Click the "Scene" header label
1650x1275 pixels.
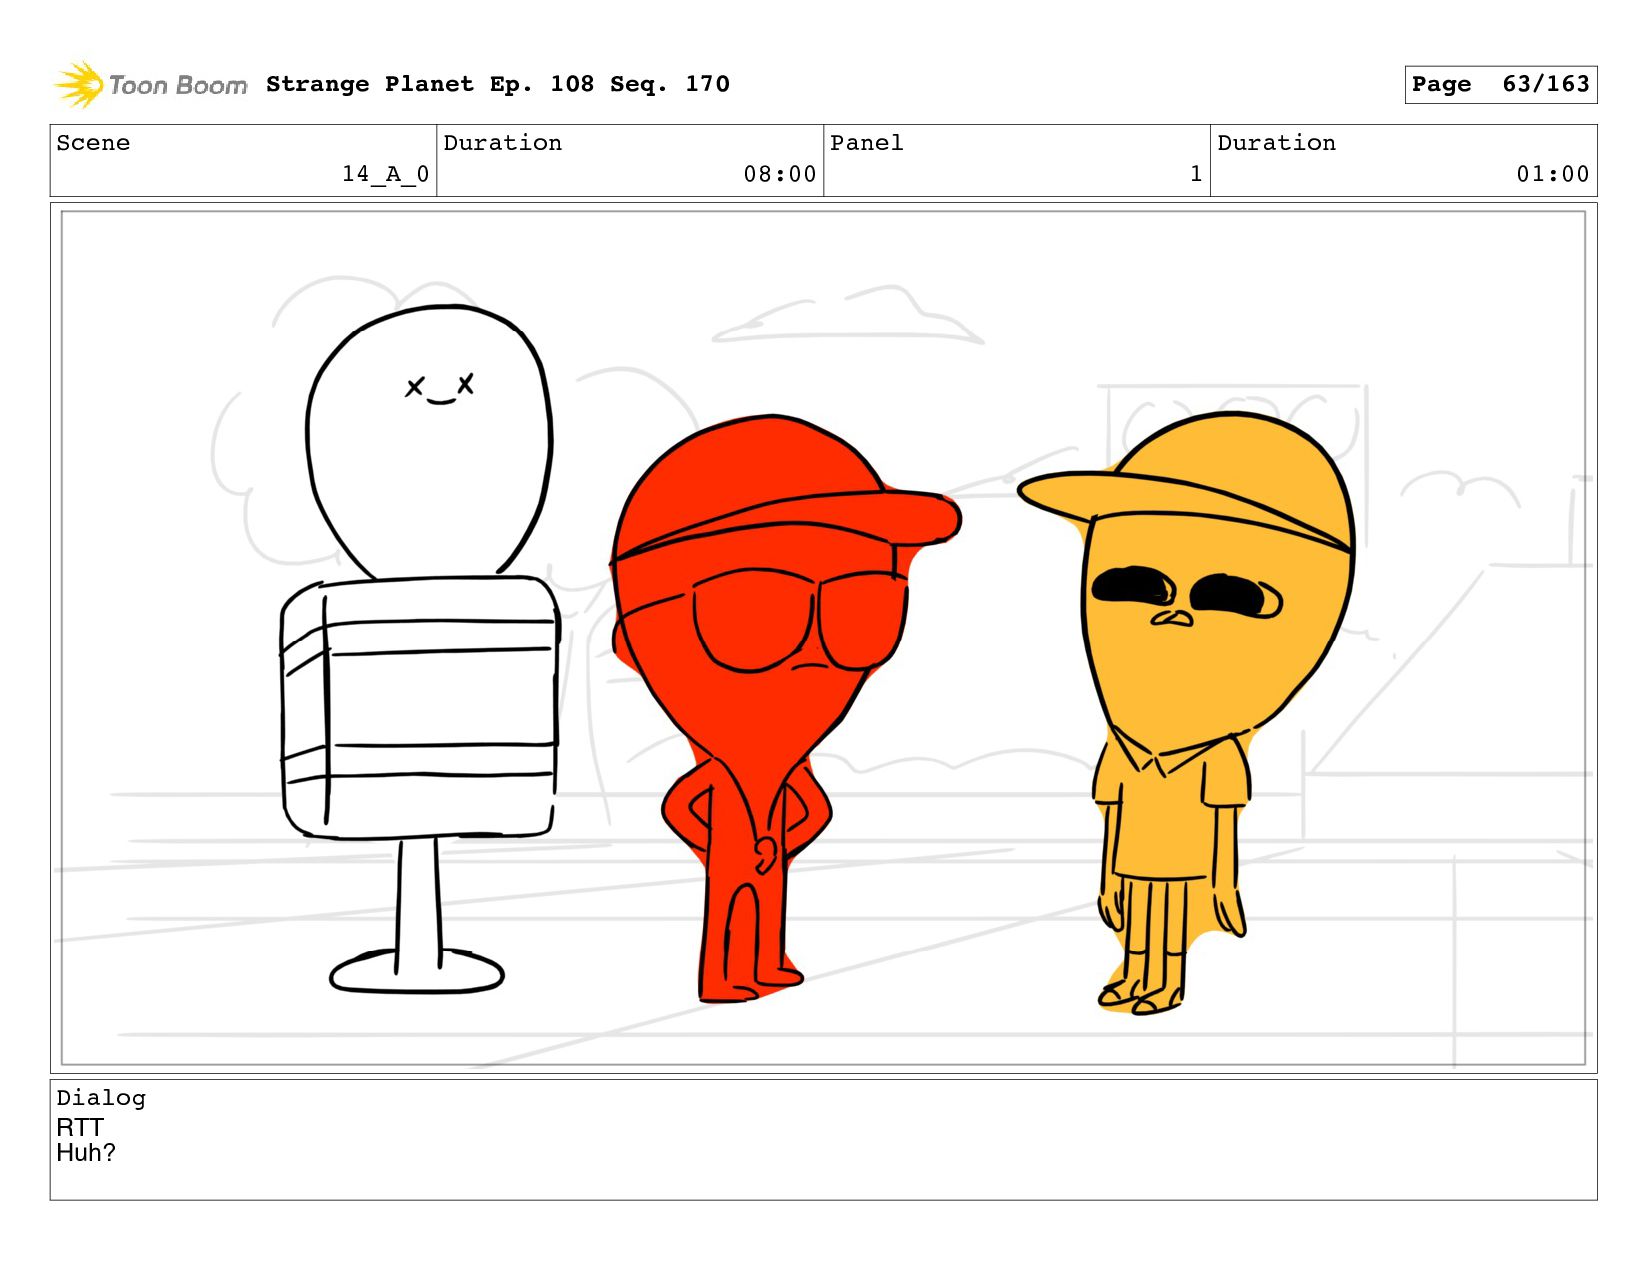(93, 143)
